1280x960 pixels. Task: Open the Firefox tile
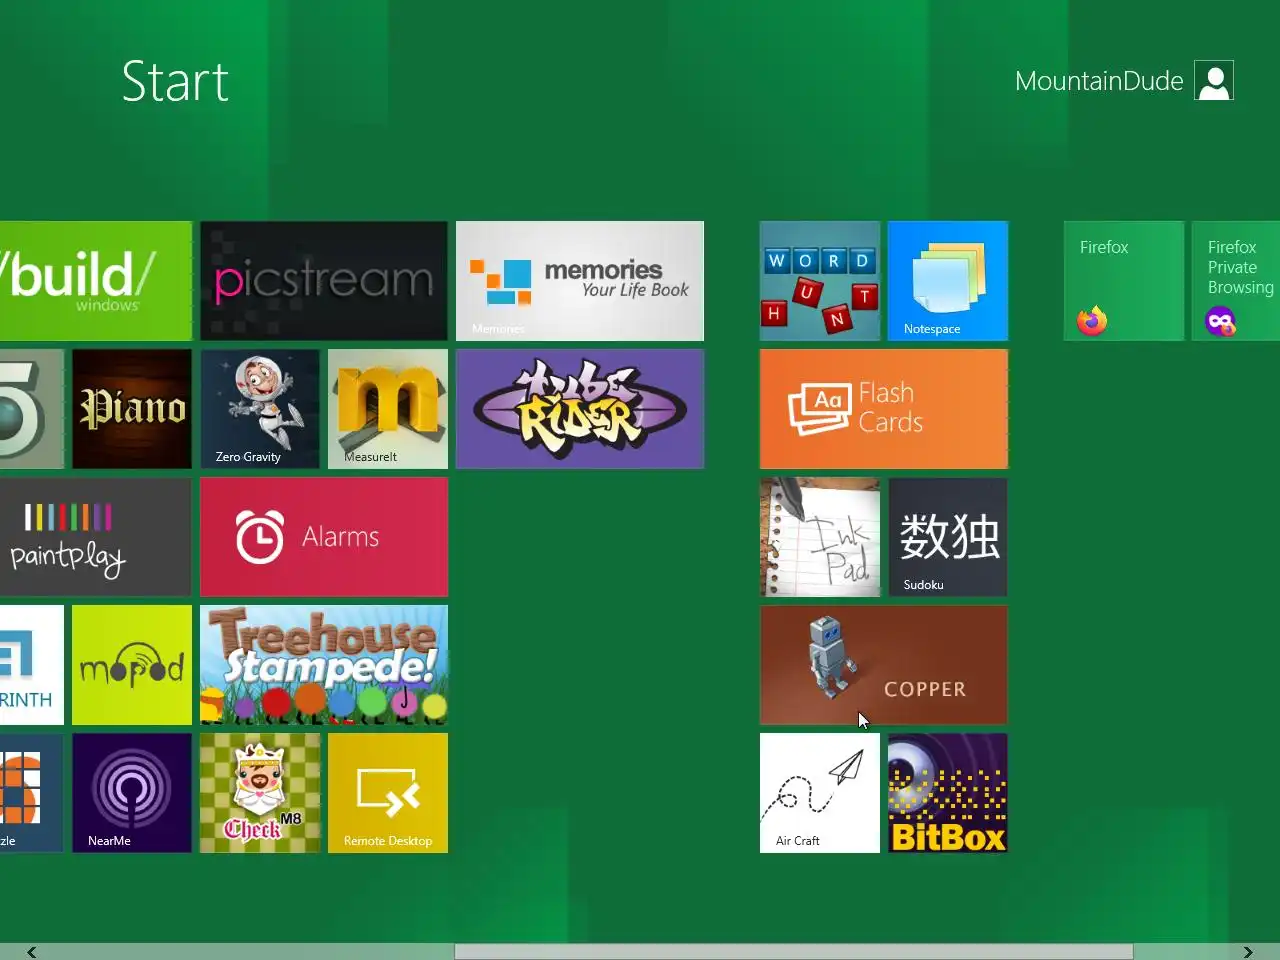(x=1124, y=281)
